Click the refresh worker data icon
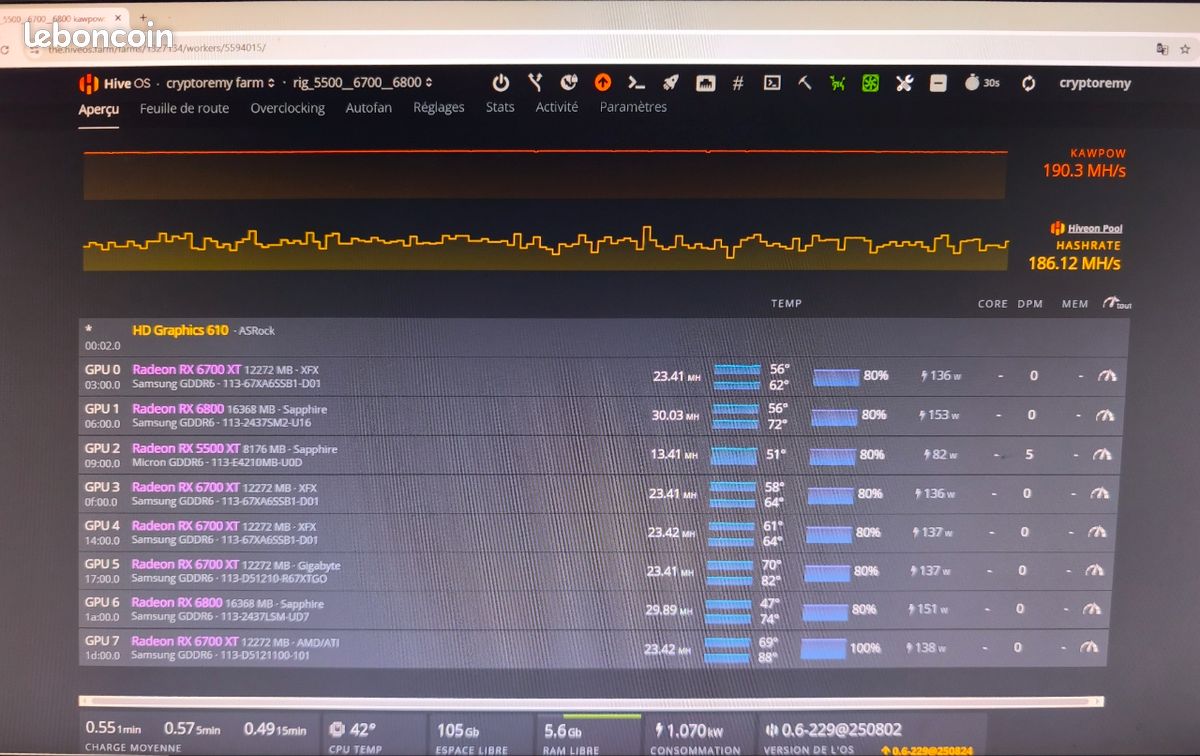 1029,83
